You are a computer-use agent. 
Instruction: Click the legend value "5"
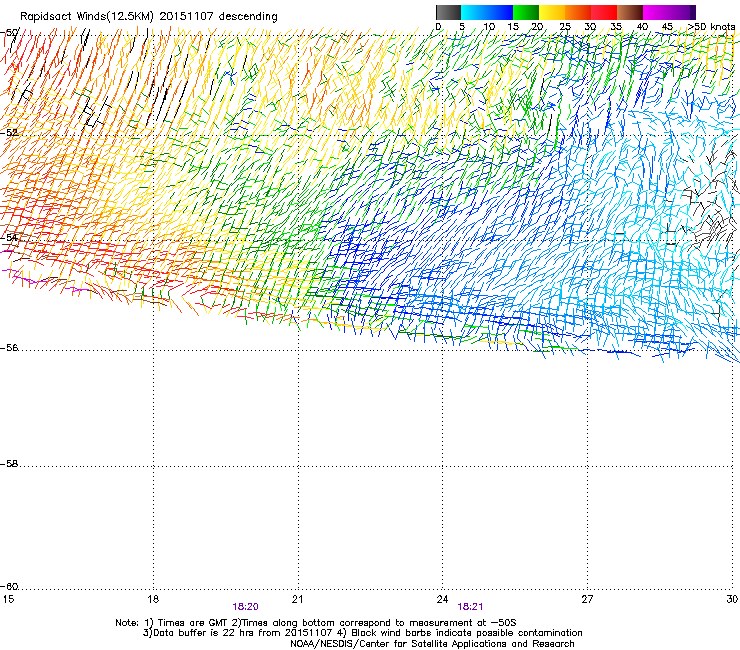pos(462,27)
